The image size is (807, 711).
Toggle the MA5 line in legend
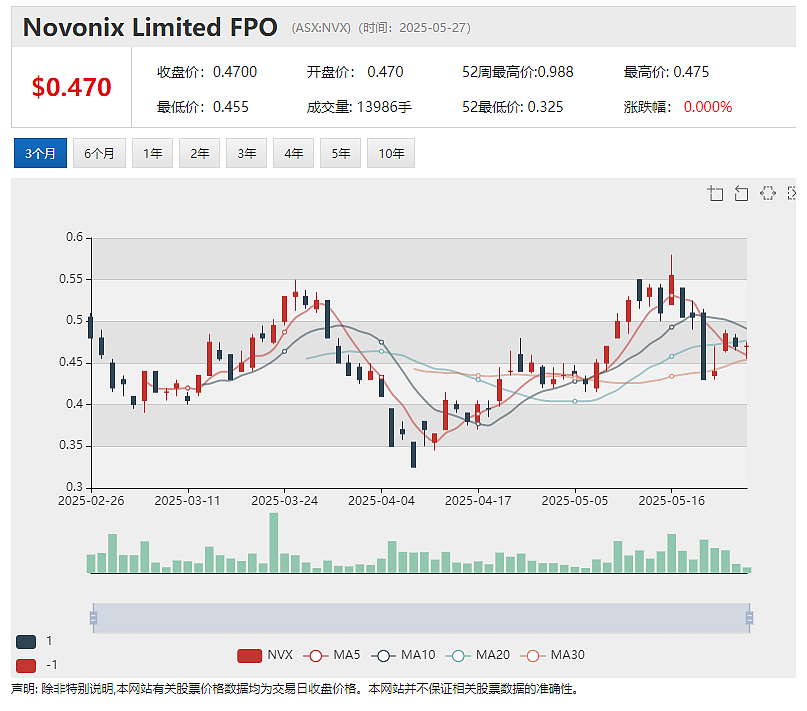pyautogui.click(x=332, y=655)
